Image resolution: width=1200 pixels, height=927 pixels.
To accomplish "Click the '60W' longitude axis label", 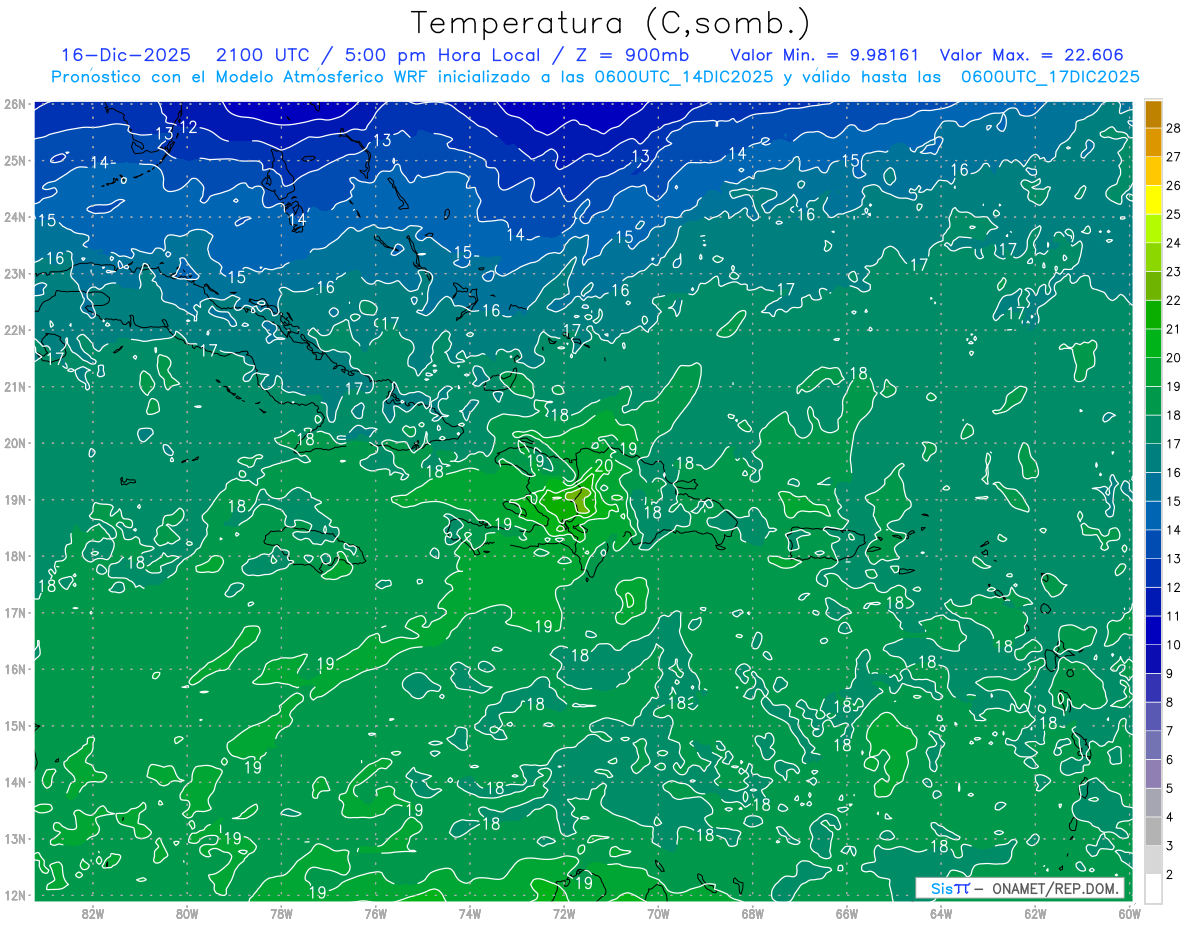I will 1129,913.
